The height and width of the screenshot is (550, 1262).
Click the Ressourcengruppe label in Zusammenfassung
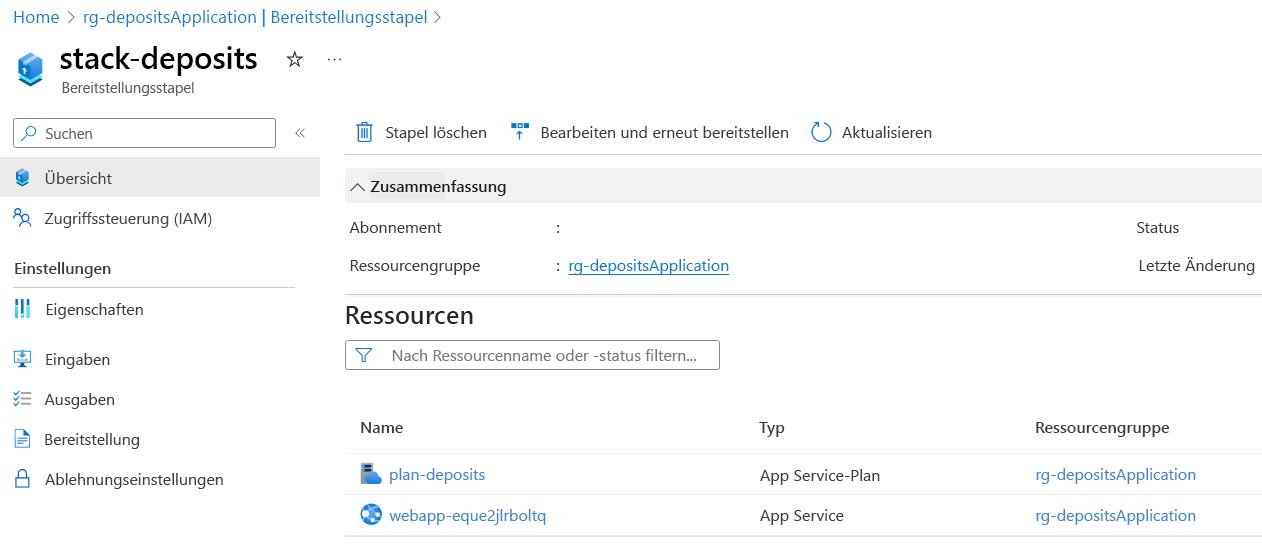(415, 266)
